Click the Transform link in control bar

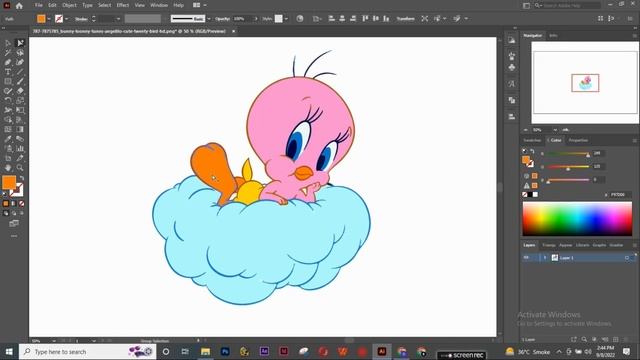(405, 19)
